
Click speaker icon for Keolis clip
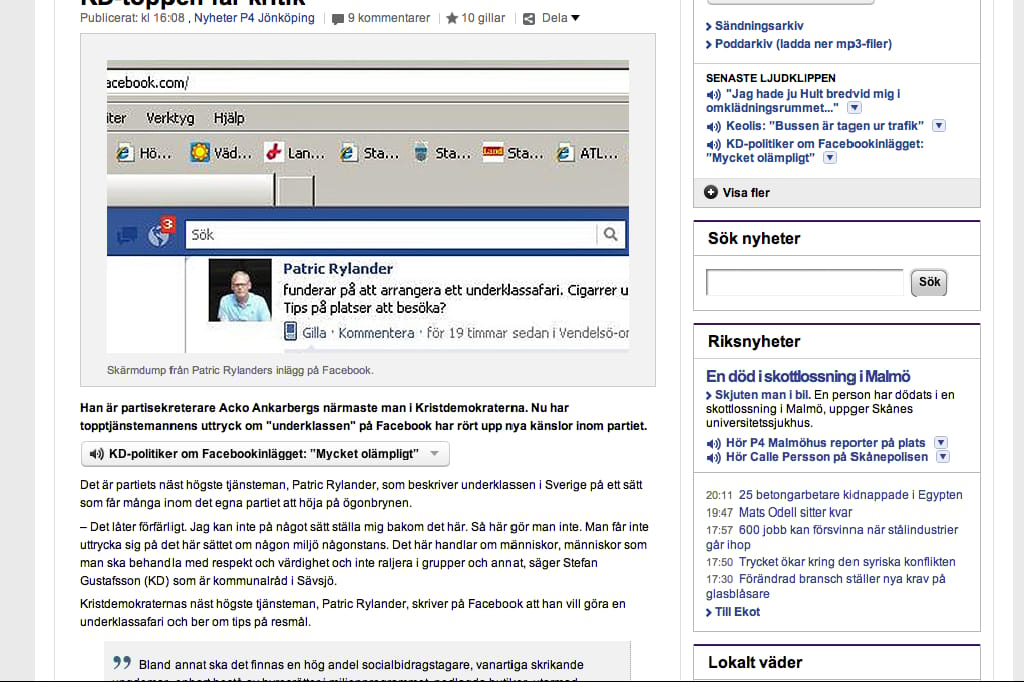[713, 126]
